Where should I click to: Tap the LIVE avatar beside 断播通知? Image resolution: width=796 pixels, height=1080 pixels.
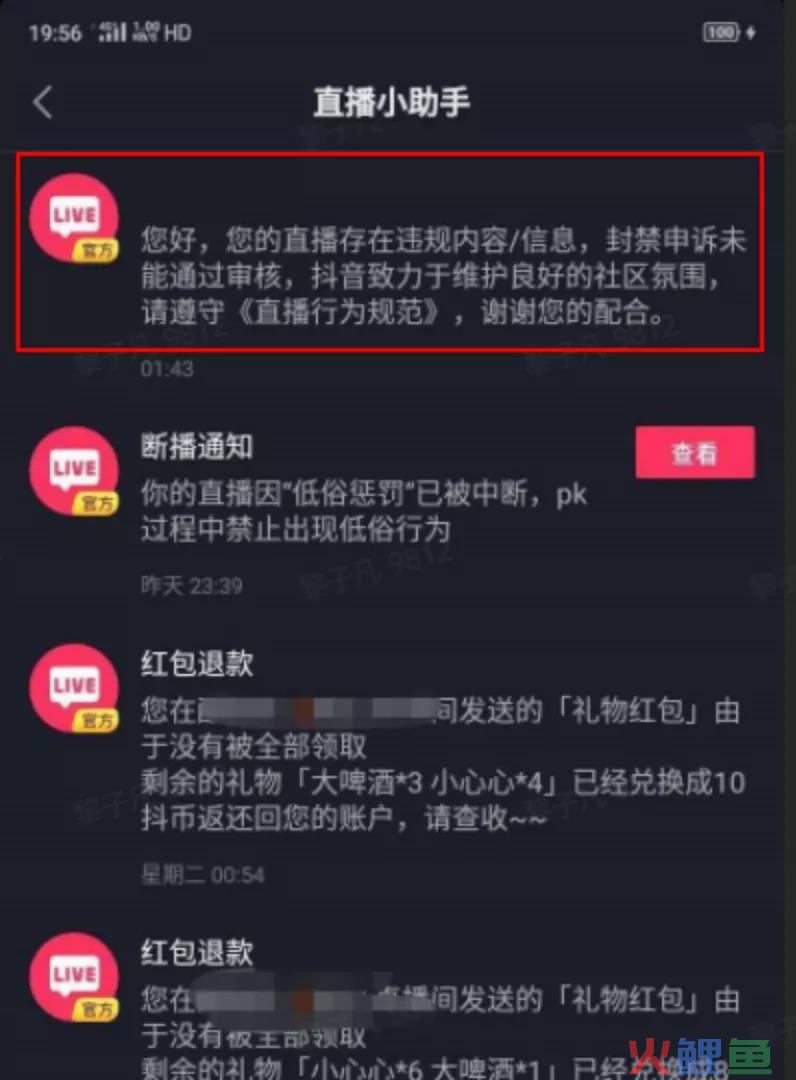coord(74,471)
